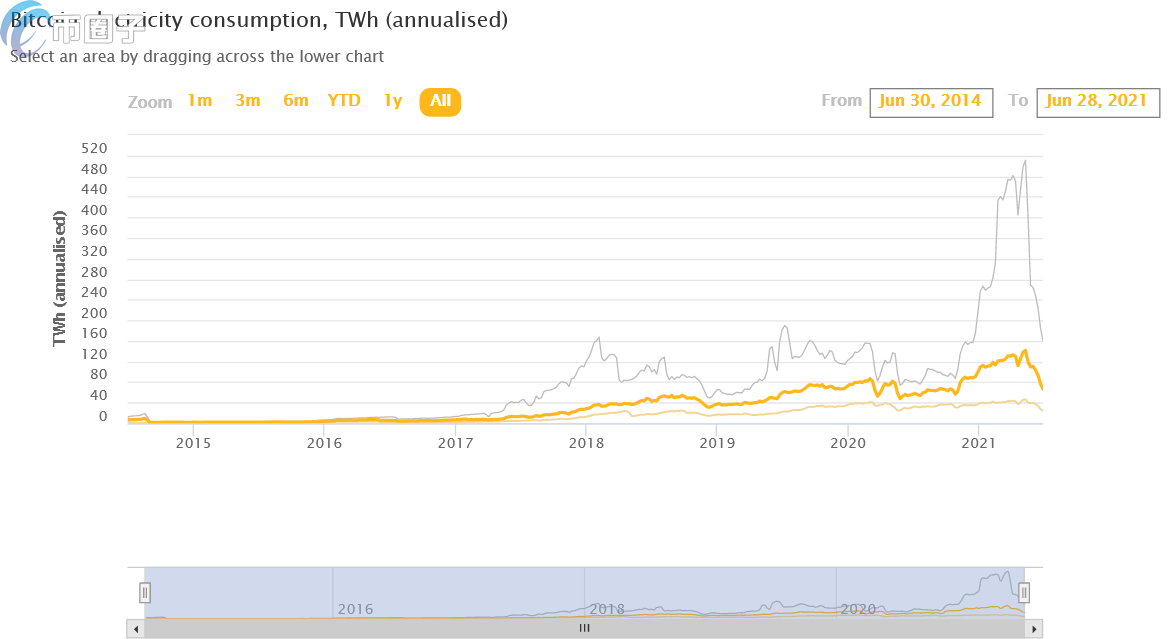Viewport: 1170px width, 639px height.
Task: Click the navigator's right range handle
Action: [1024, 592]
